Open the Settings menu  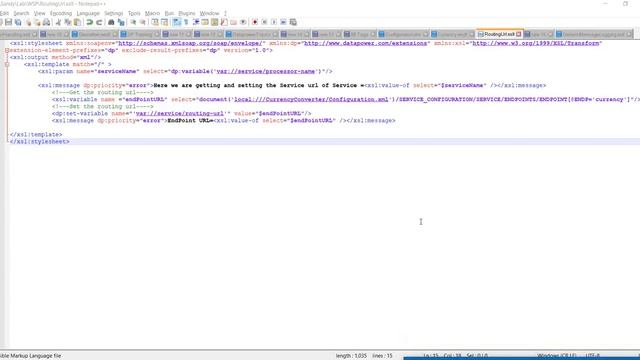(x=113, y=13)
